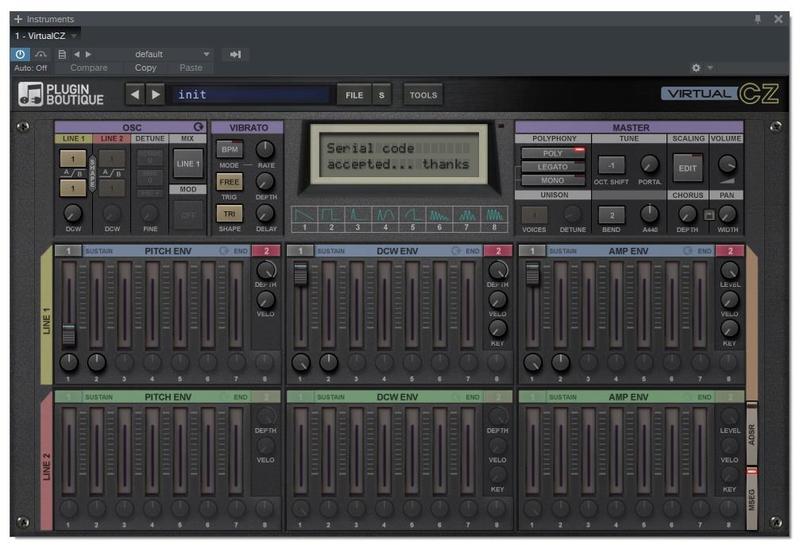Click Copy in the host toolbar
This screenshot has width=800, height=545.
pyautogui.click(x=145, y=68)
